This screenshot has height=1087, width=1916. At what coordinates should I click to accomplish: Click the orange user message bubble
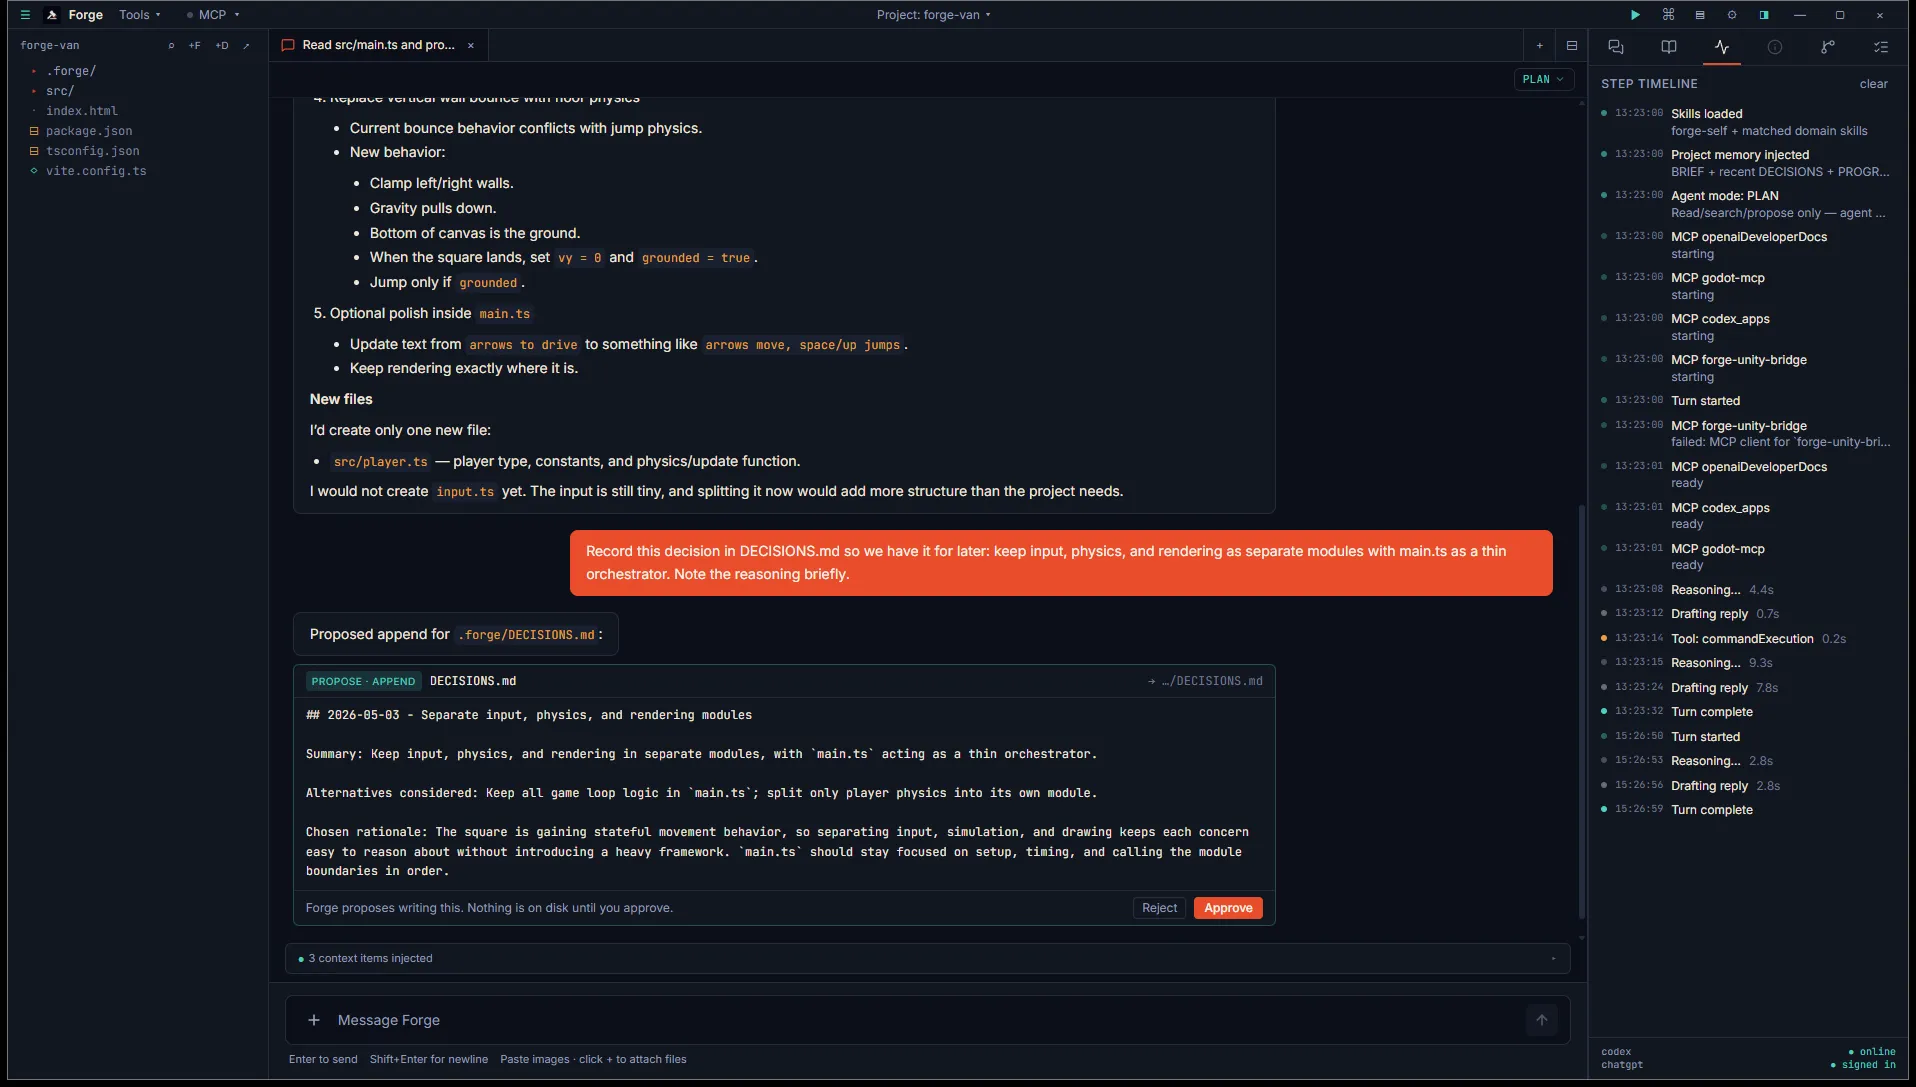coord(1061,563)
